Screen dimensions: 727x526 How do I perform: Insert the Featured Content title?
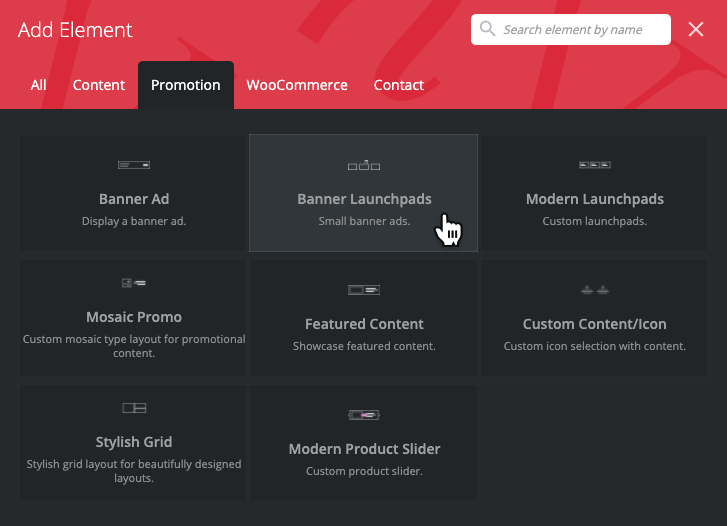(x=364, y=324)
